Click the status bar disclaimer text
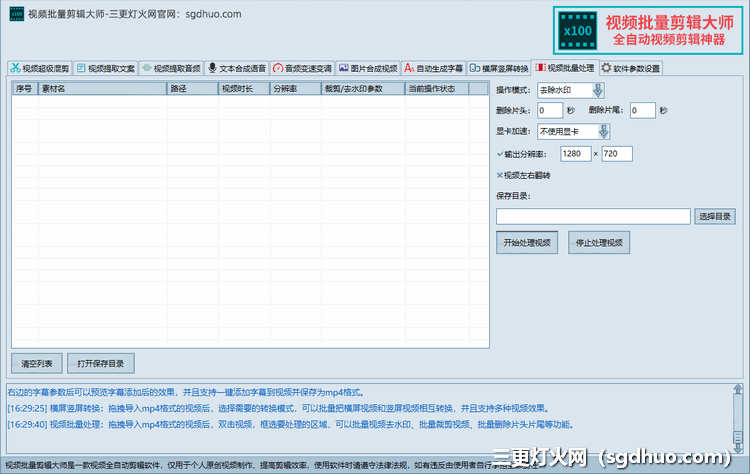 tap(273, 465)
